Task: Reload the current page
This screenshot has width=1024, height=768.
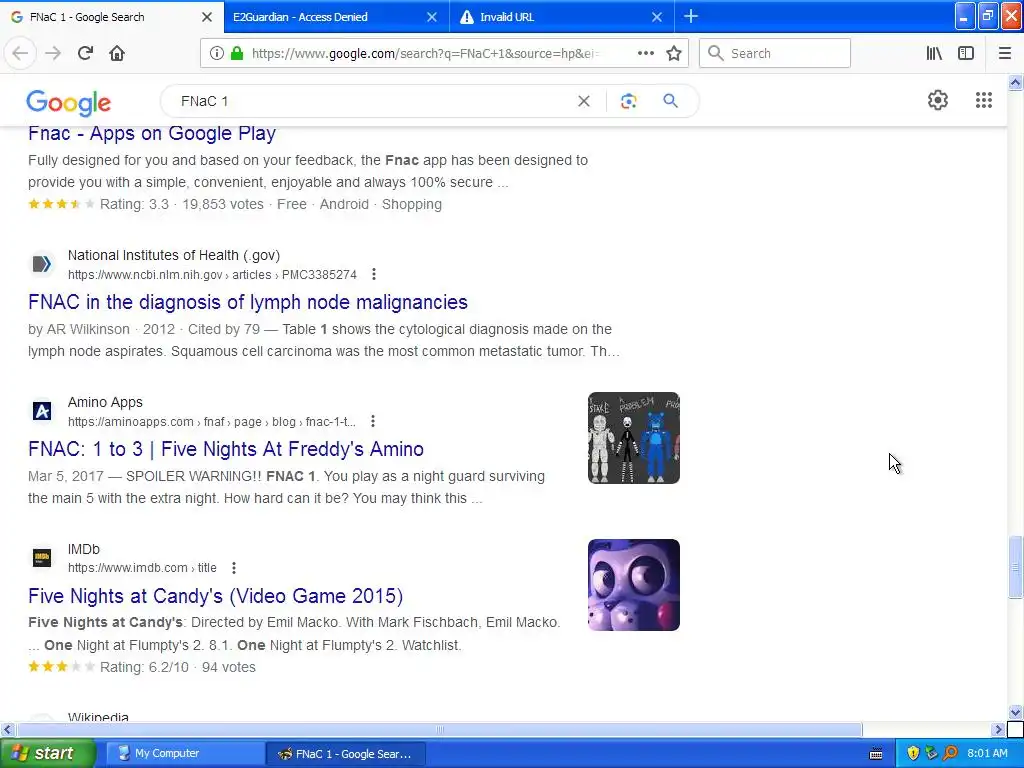Action: (x=85, y=53)
